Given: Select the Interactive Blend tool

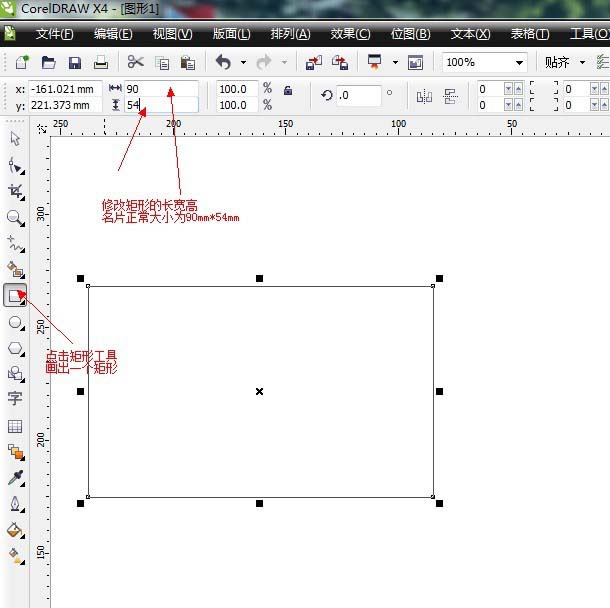Looking at the screenshot, I should pyautogui.click(x=16, y=452).
